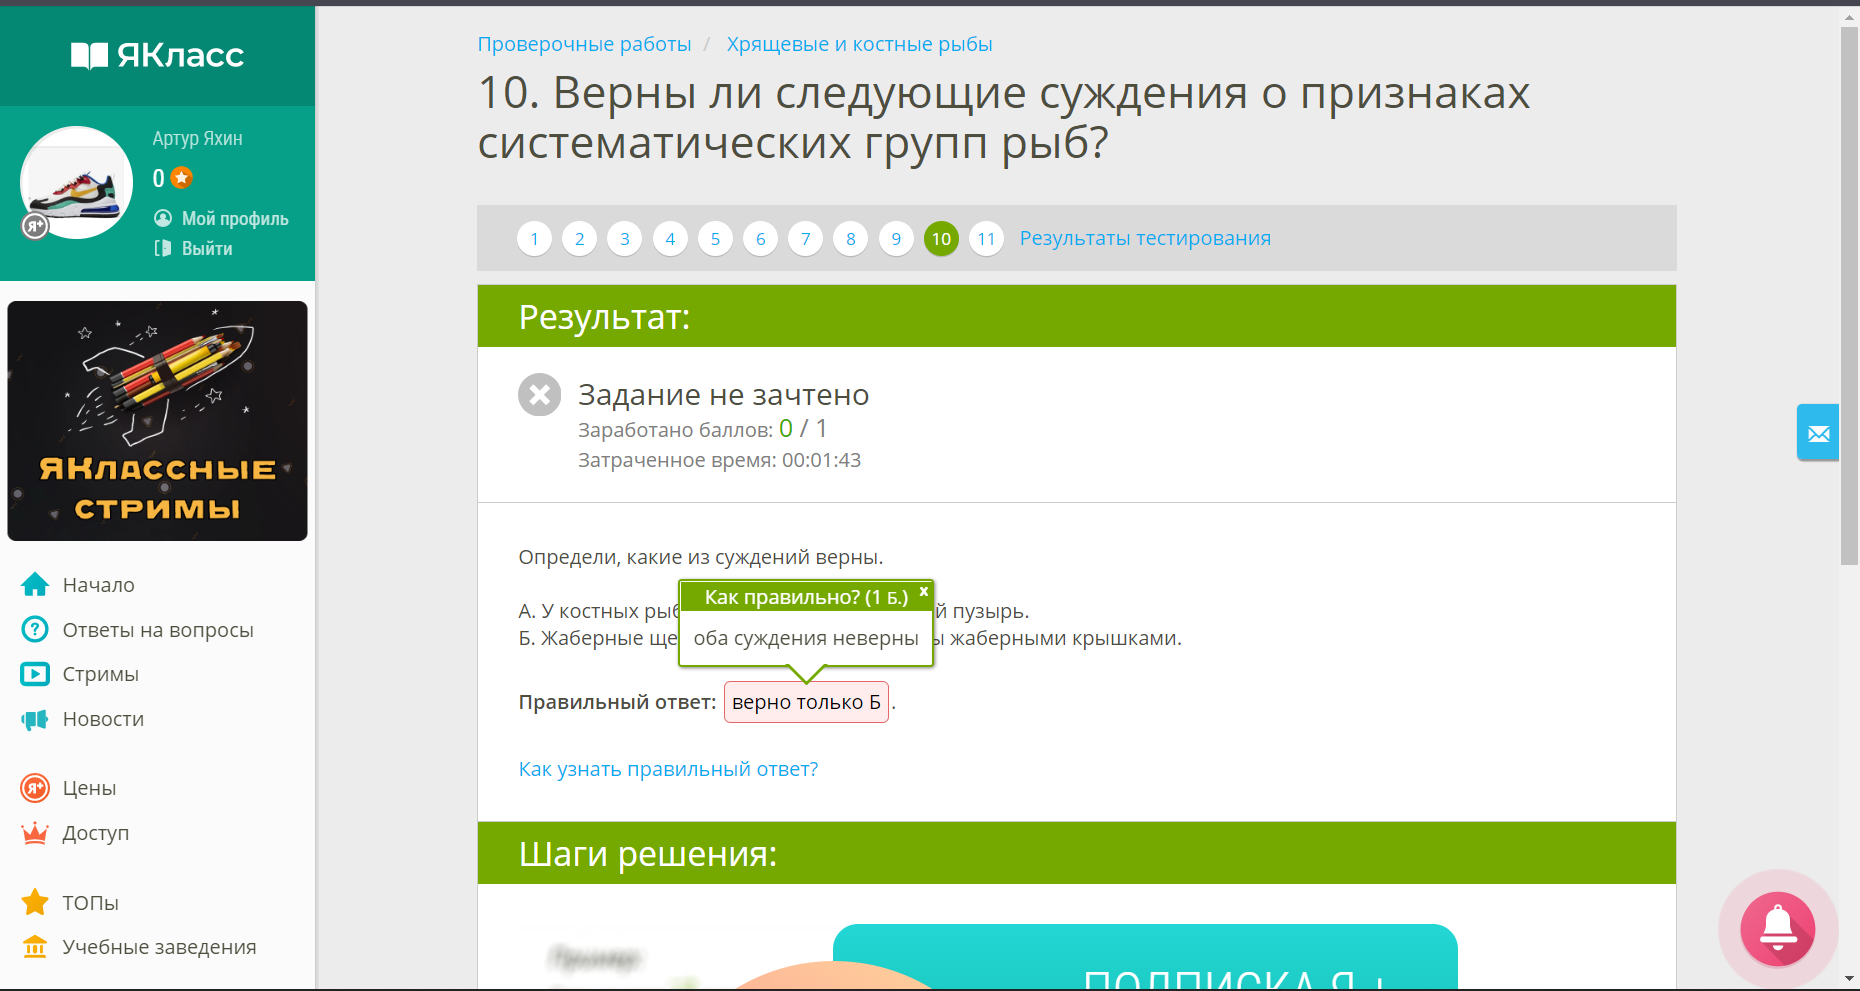Select the Начало home icon
Image resolution: width=1860 pixels, height=991 pixels.
click(35, 584)
